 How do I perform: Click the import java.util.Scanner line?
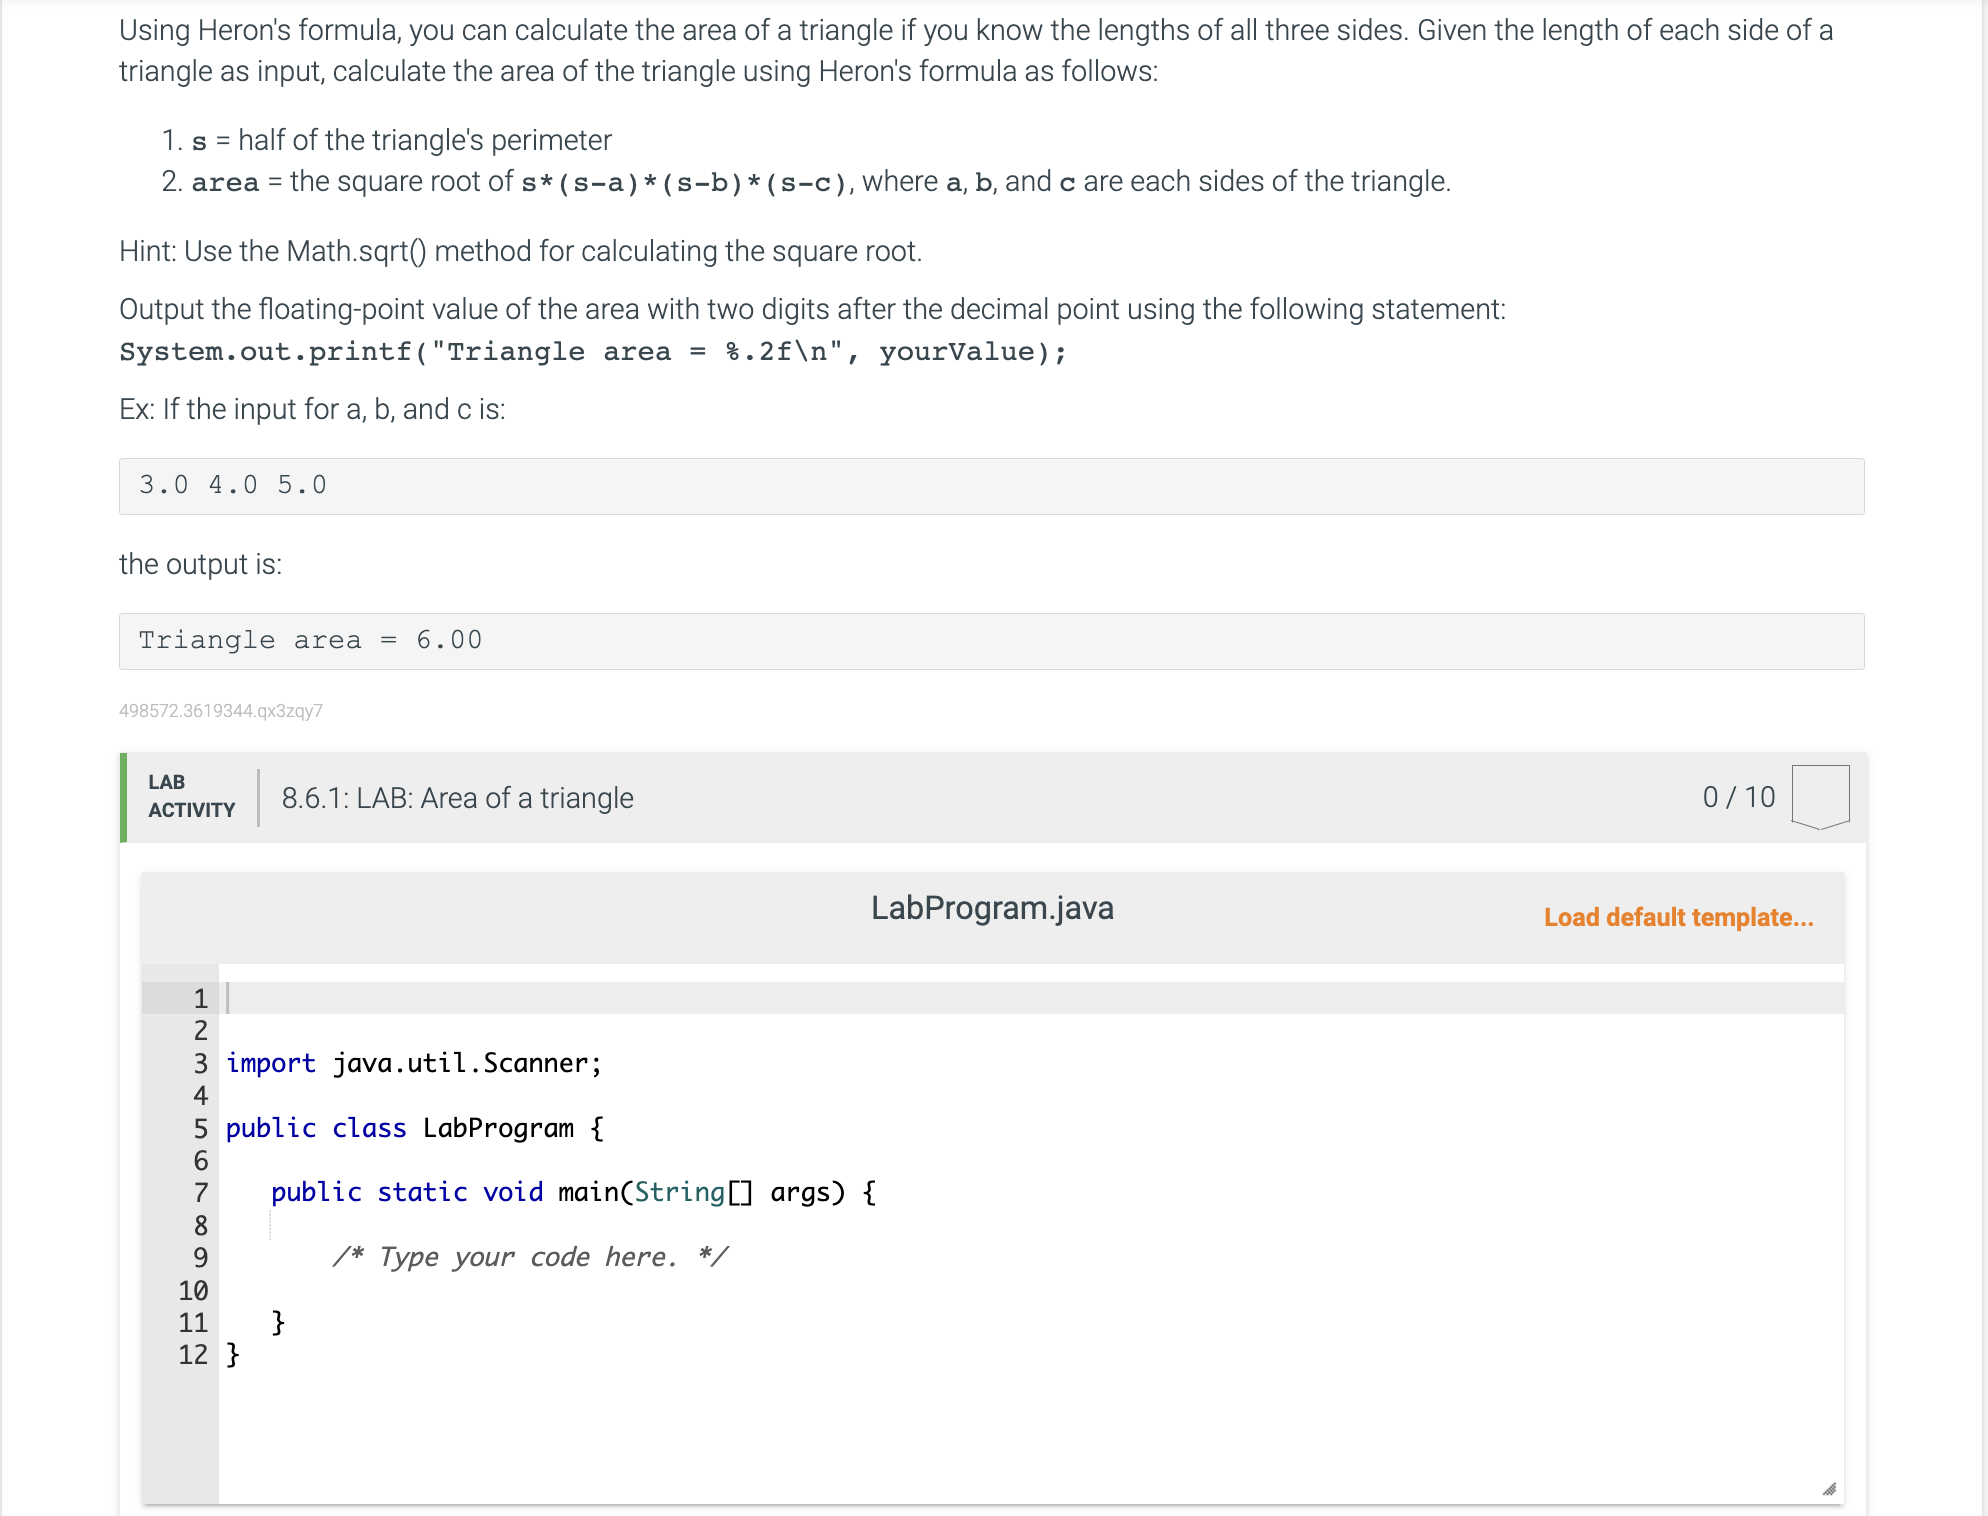pyautogui.click(x=414, y=1063)
